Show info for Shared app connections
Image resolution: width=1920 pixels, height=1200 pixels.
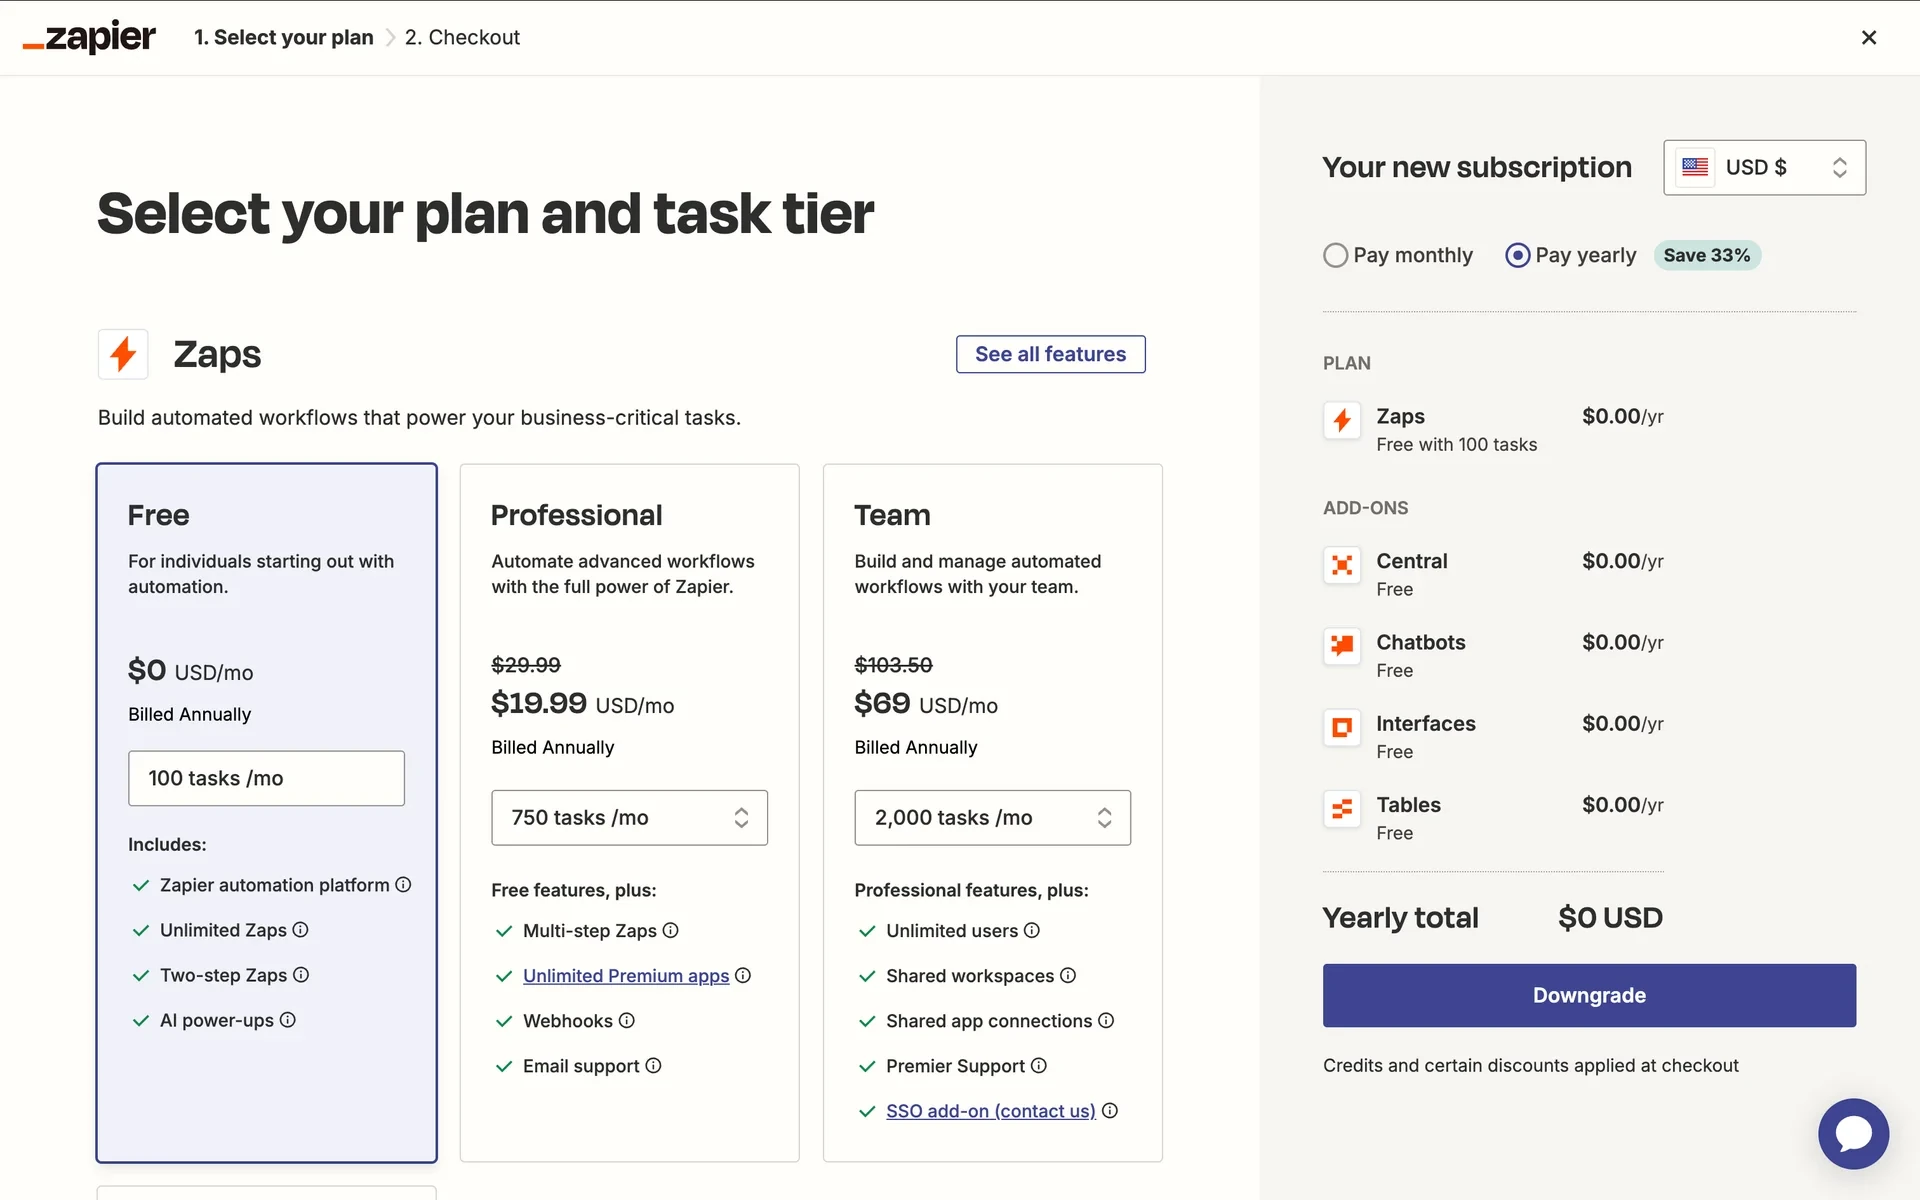coord(1106,1020)
